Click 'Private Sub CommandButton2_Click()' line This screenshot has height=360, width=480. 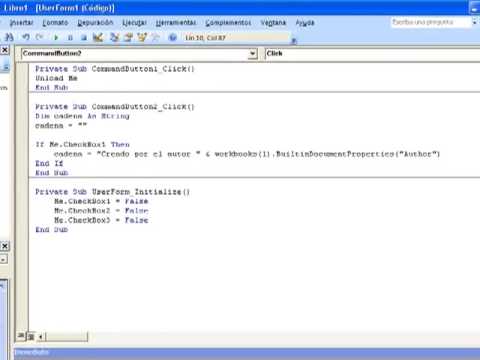pos(115,107)
